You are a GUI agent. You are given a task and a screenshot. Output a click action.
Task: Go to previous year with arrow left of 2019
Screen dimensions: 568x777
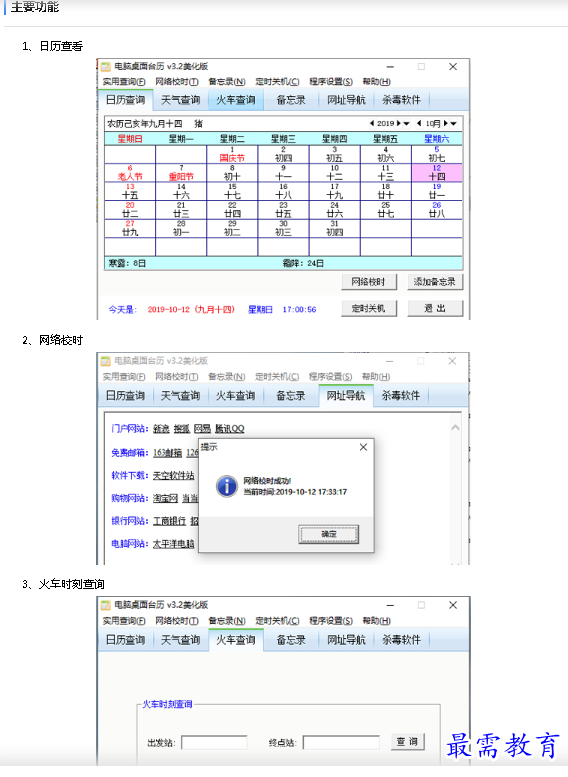pos(372,123)
